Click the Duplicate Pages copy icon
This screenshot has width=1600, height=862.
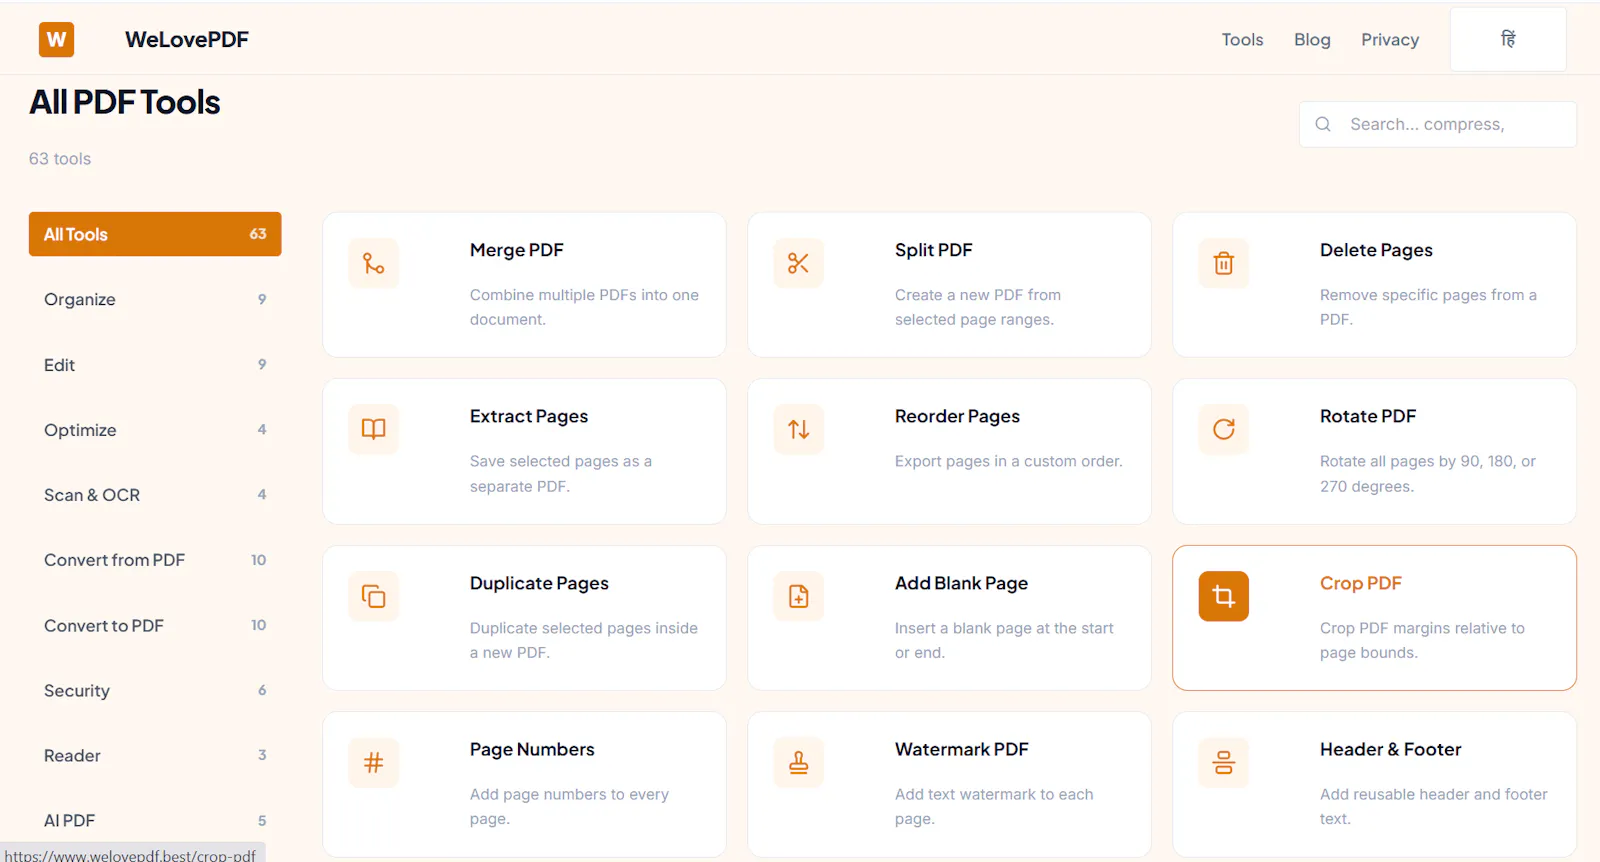374,596
